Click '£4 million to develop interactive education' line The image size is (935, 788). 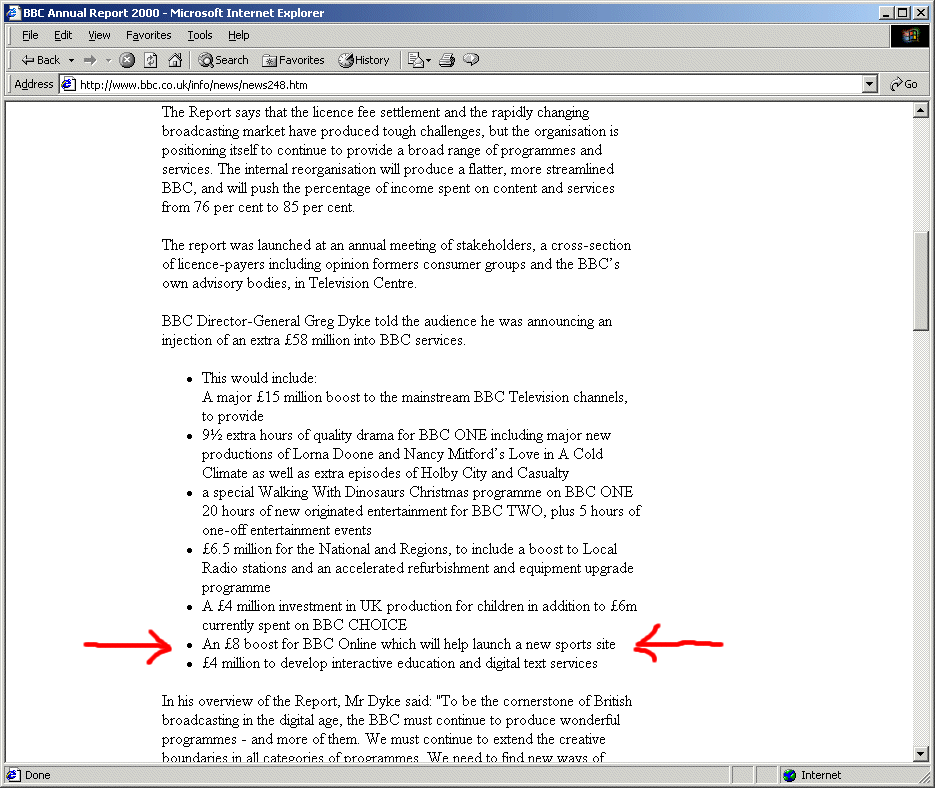click(x=400, y=663)
